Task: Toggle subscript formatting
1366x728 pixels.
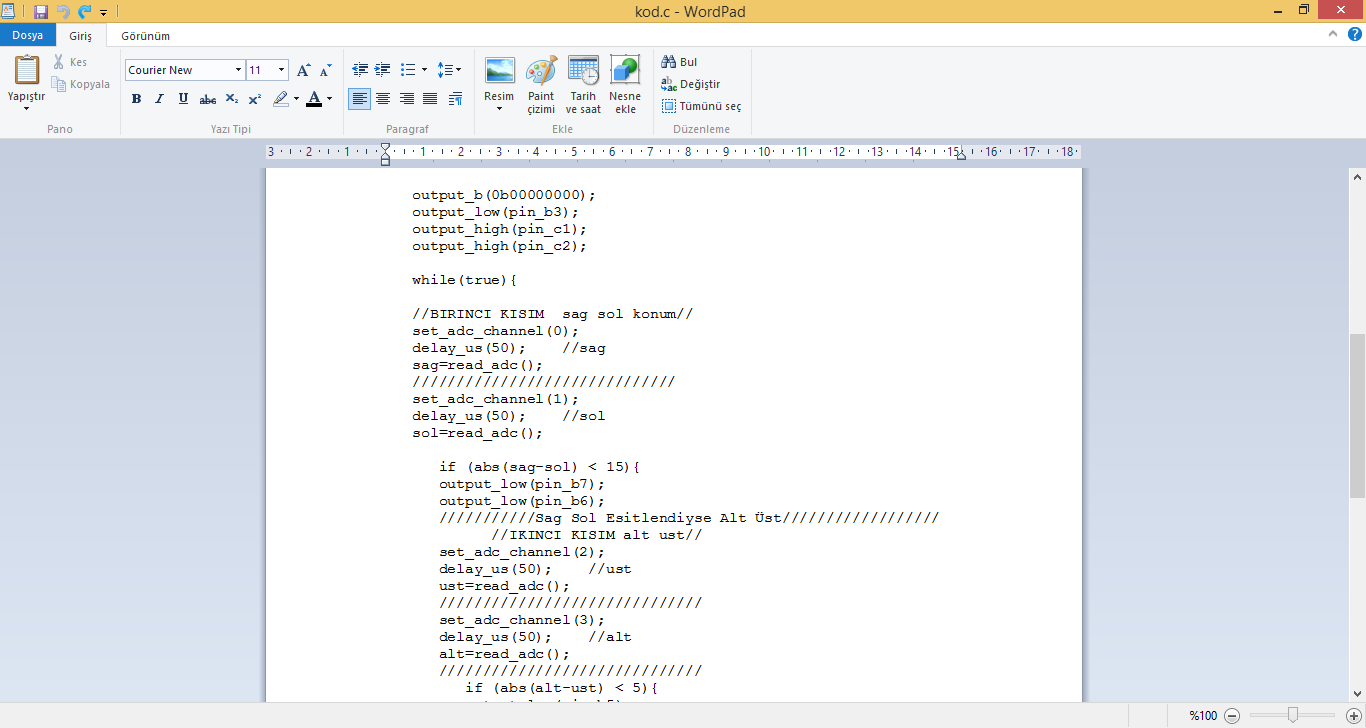Action: point(231,99)
